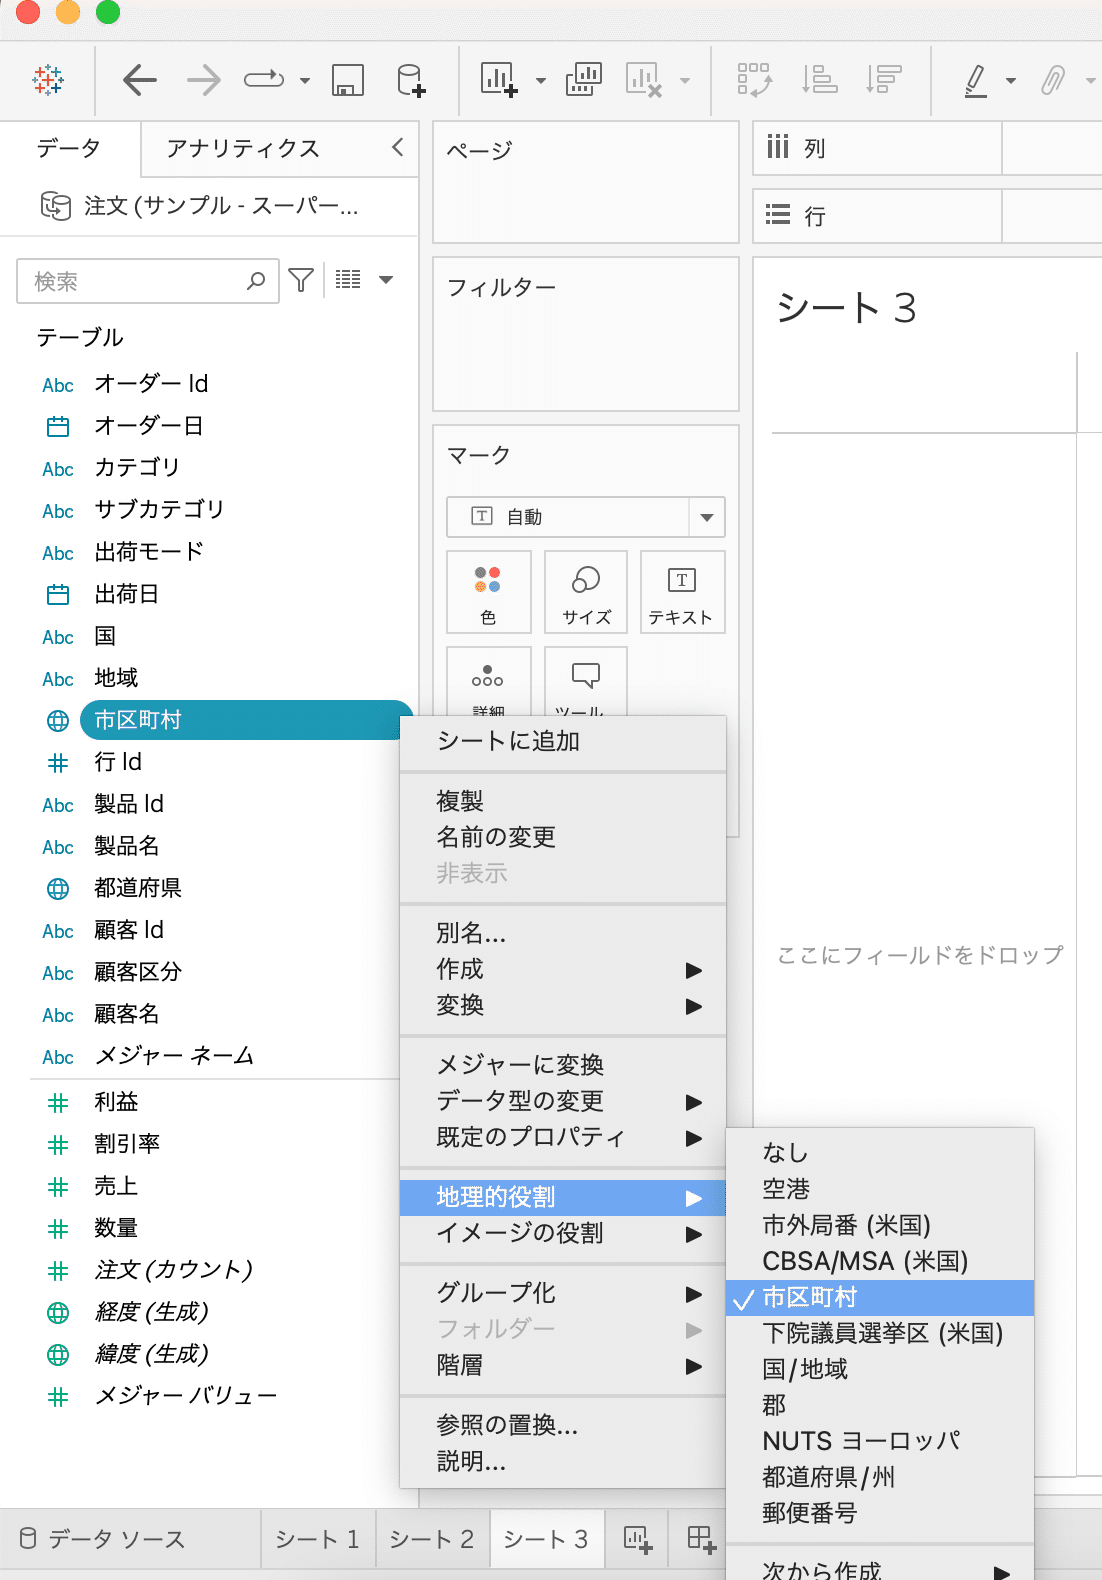Select NUTS ヨーロッパ geographic role
Image resolution: width=1102 pixels, height=1580 pixels.
click(880, 1441)
